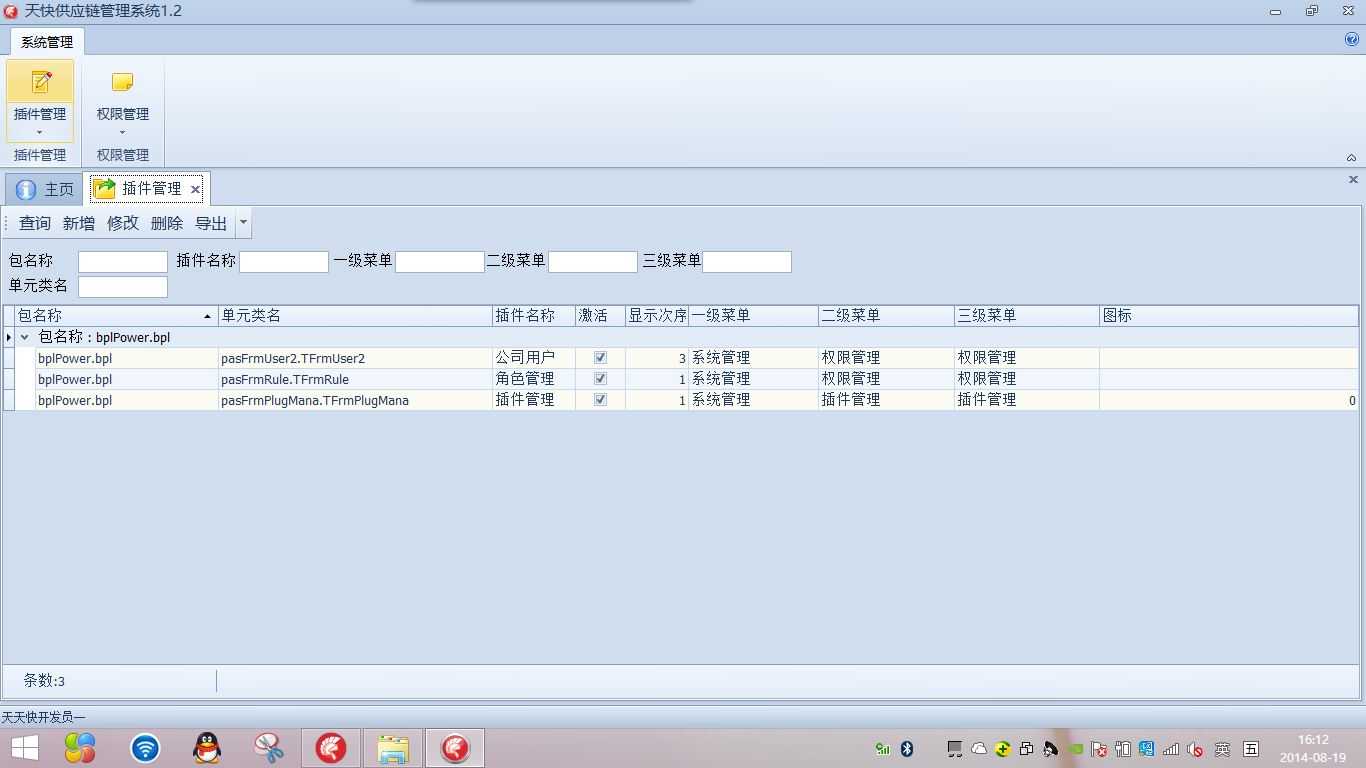Click the 显示次序 column header
1366x768 pixels.
pyautogui.click(x=657, y=316)
